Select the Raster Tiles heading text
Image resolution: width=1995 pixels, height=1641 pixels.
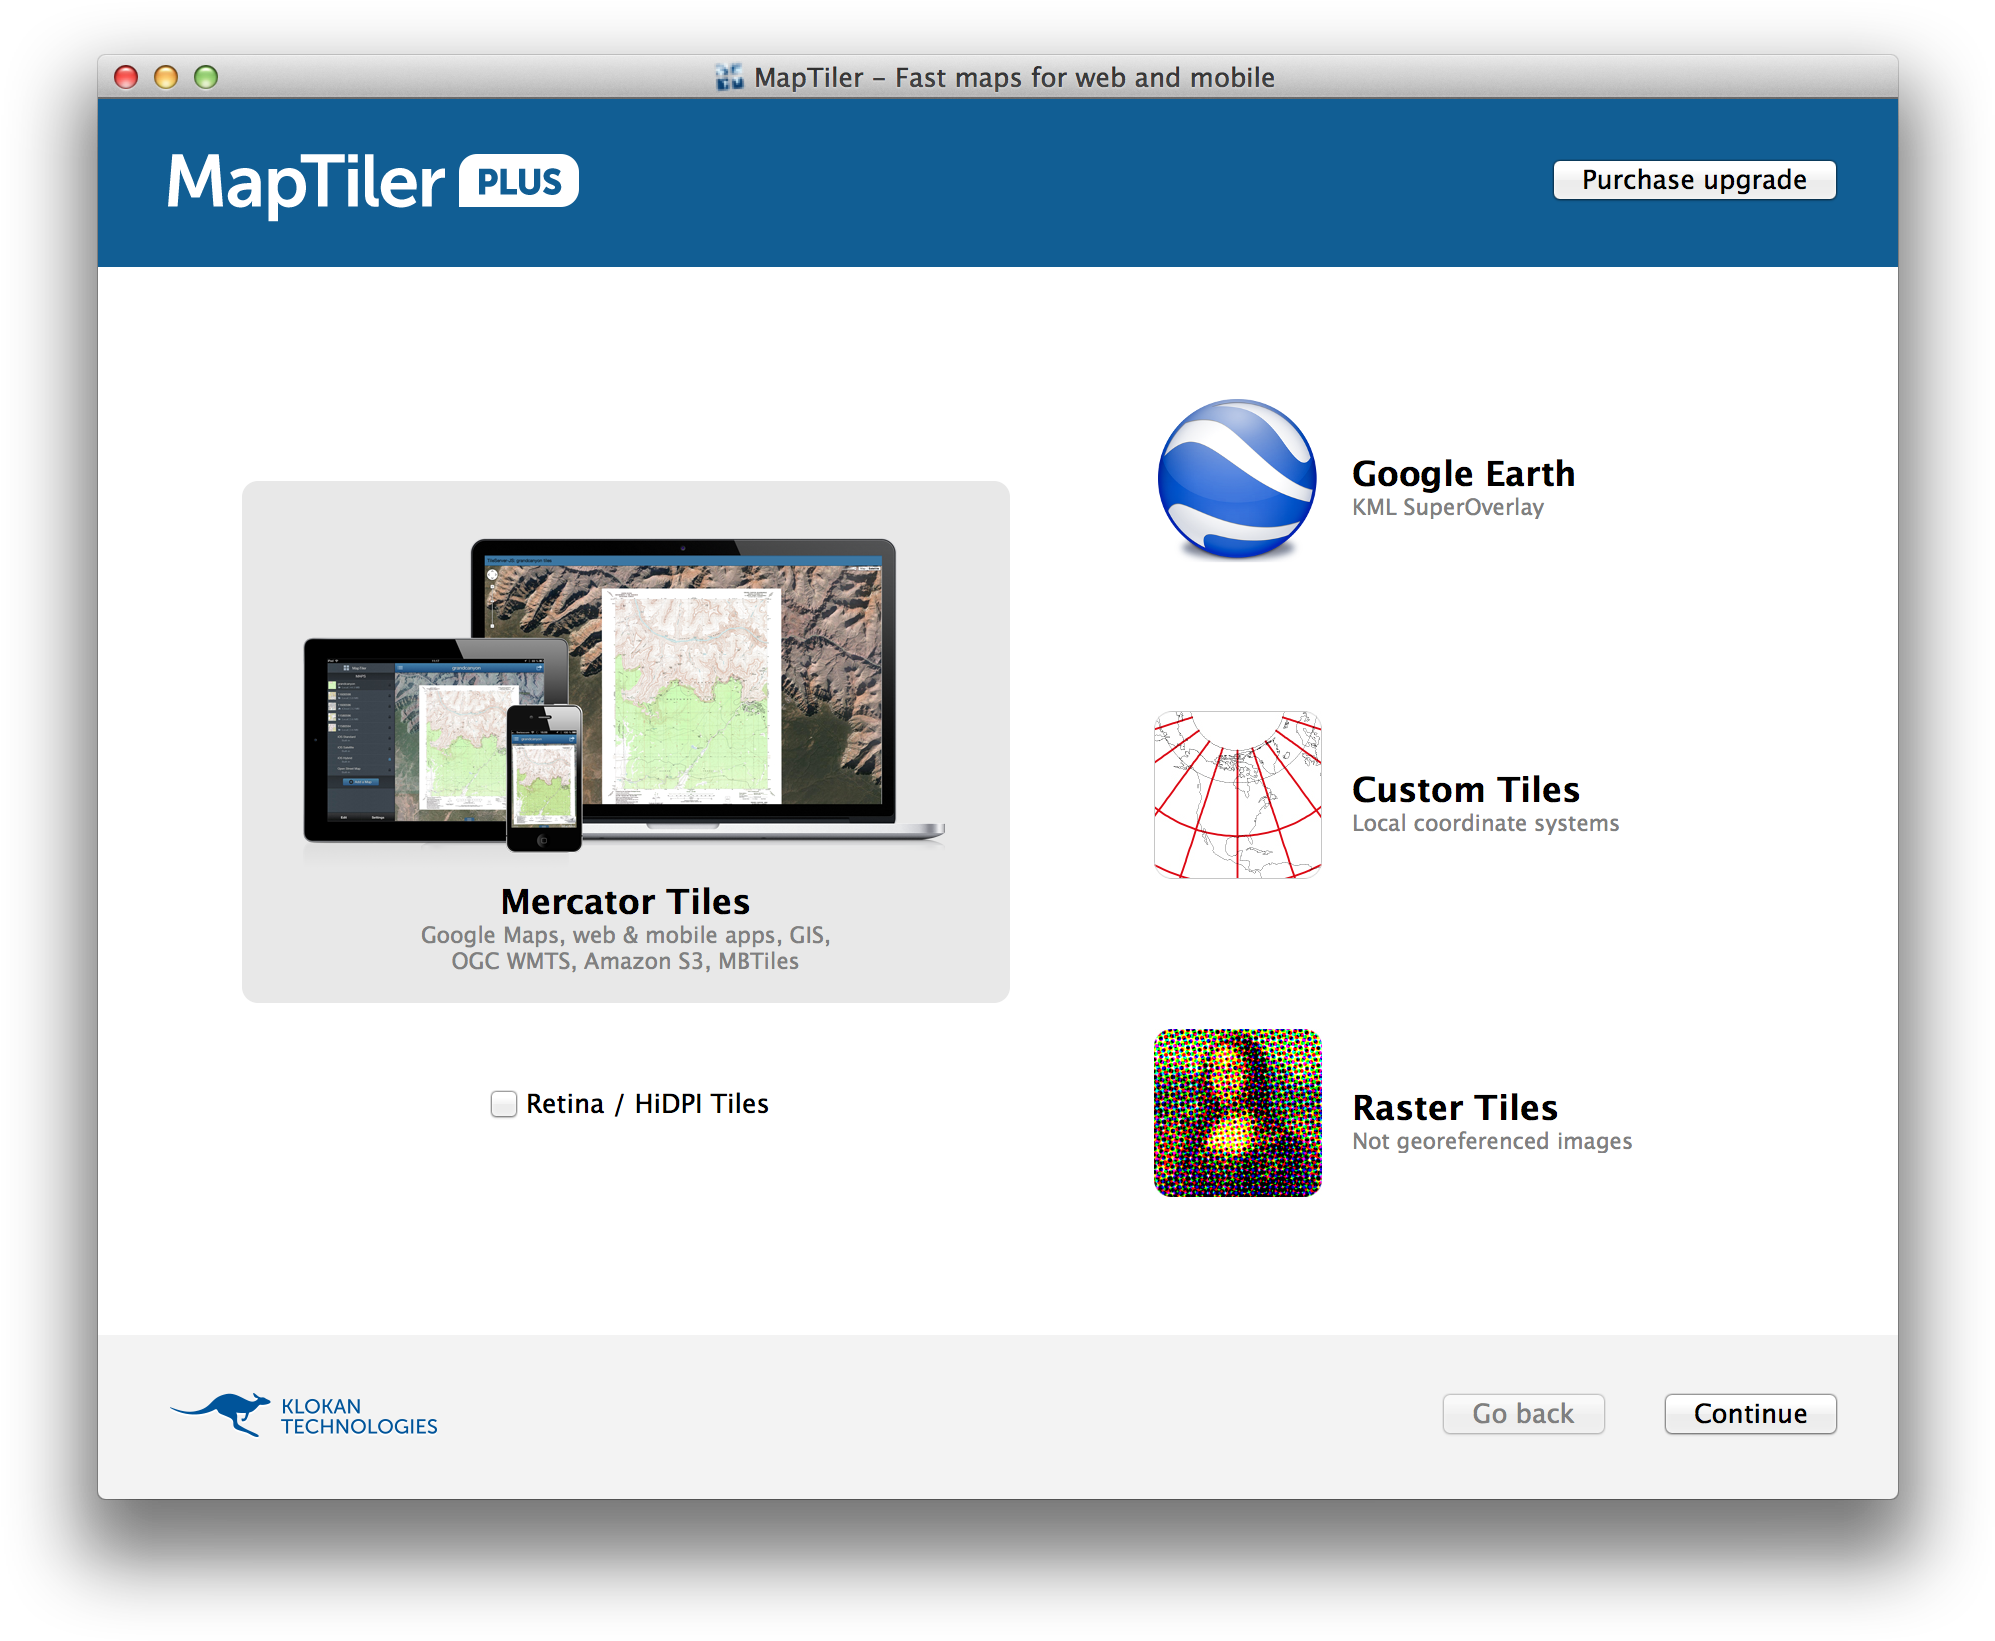pyautogui.click(x=1454, y=1107)
